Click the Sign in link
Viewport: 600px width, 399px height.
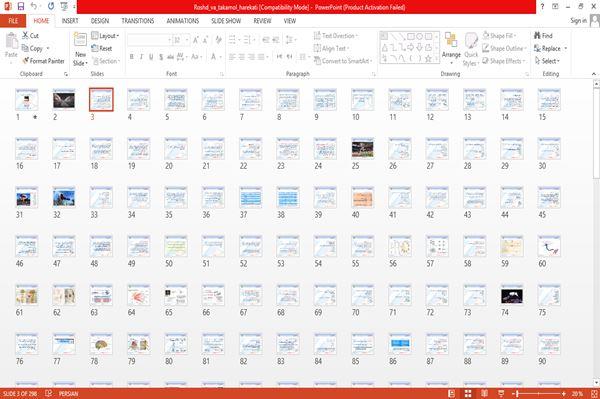578,21
